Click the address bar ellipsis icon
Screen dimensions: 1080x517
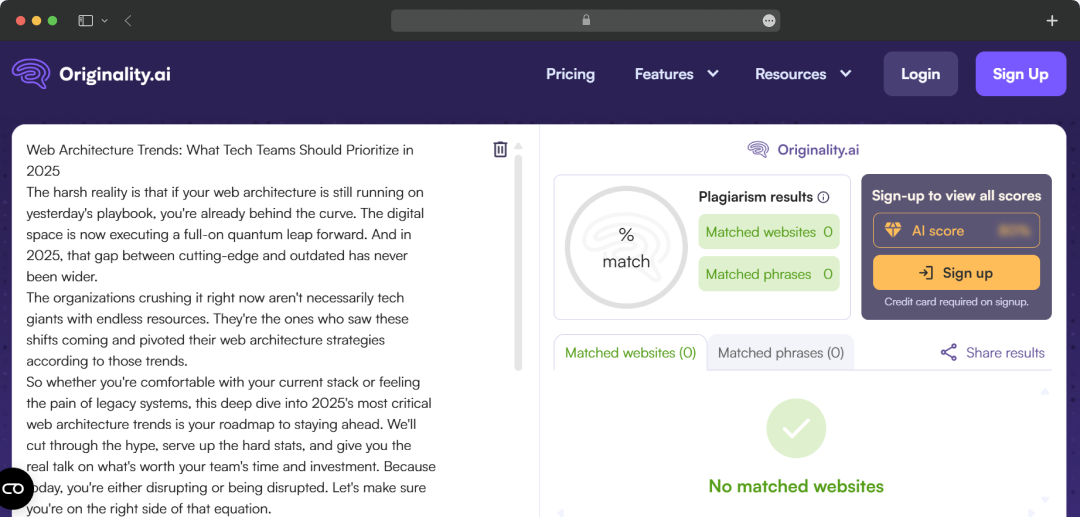click(x=769, y=21)
